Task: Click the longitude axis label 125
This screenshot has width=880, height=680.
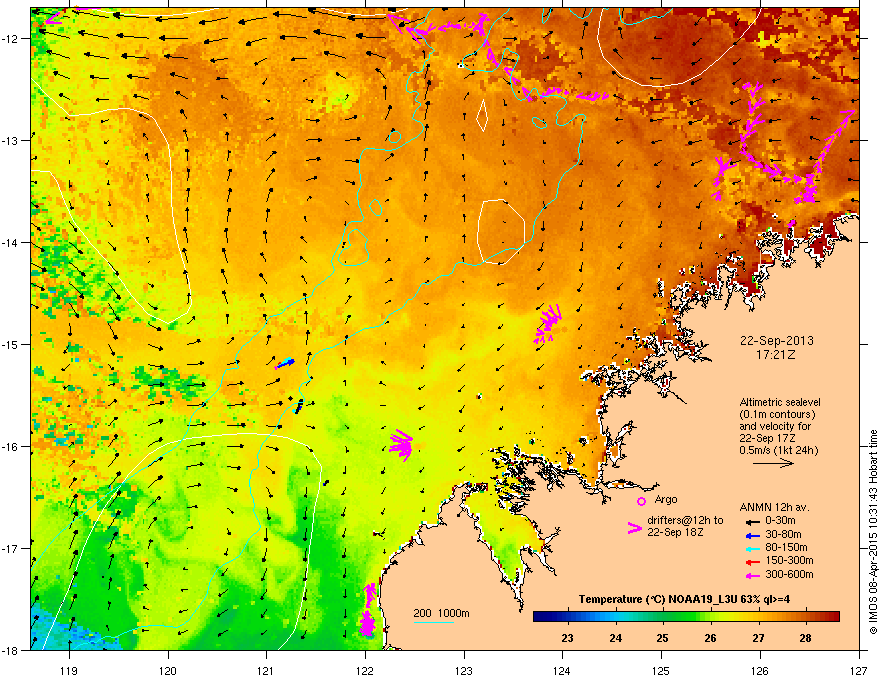Action: coord(661,670)
